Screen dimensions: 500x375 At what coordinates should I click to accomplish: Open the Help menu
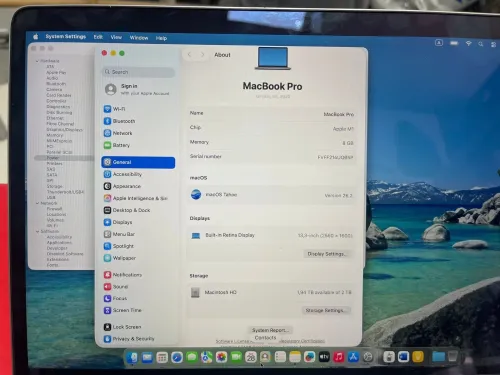161,38
